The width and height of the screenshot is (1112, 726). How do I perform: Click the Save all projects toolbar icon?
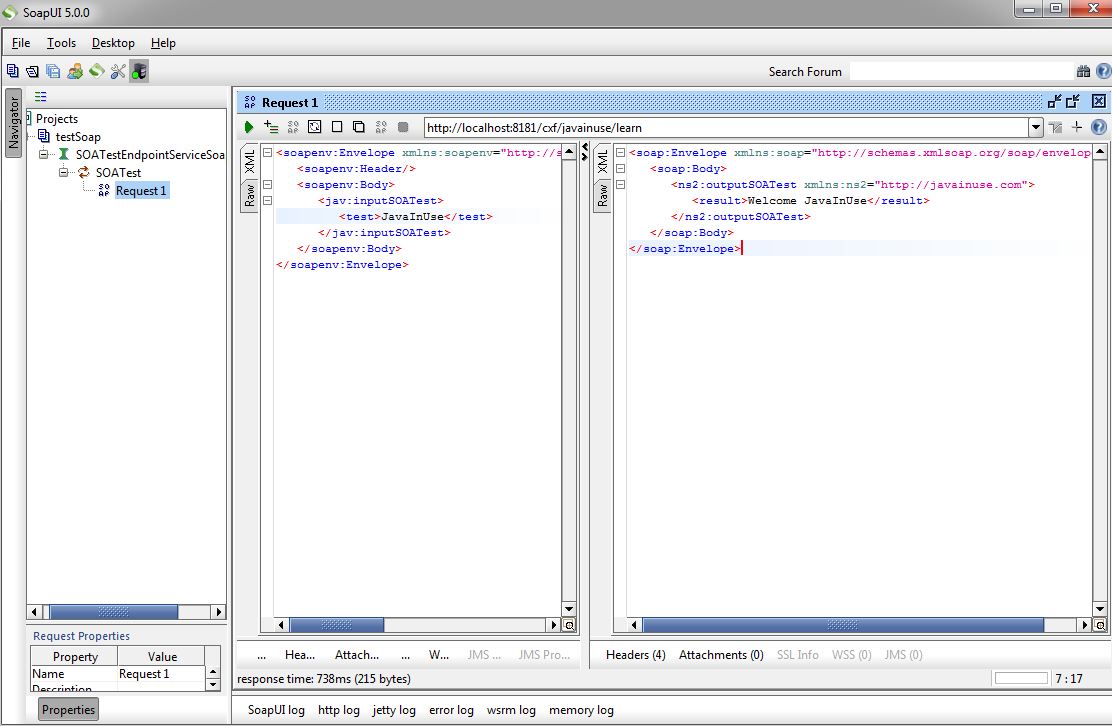[53, 71]
